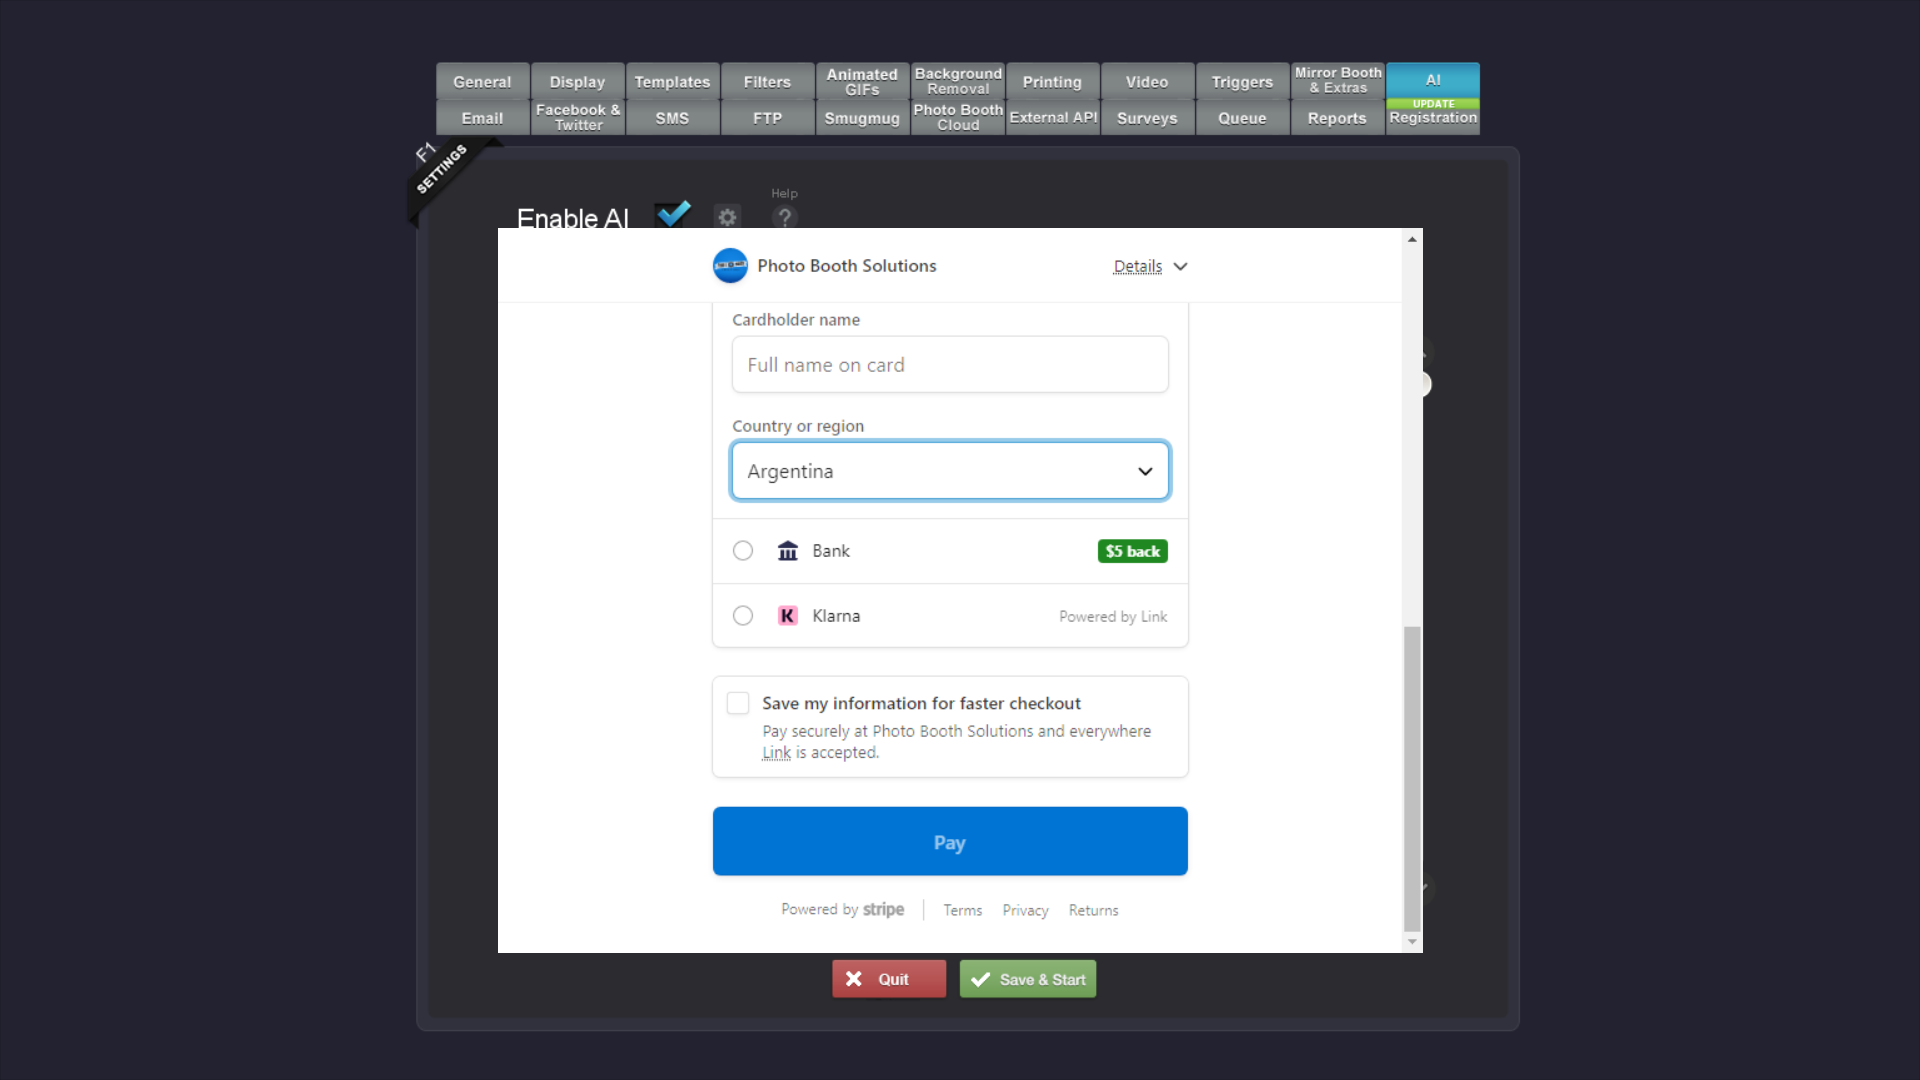The width and height of the screenshot is (1920, 1080).
Task: Click the Help question mark icon
Action: click(785, 217)
